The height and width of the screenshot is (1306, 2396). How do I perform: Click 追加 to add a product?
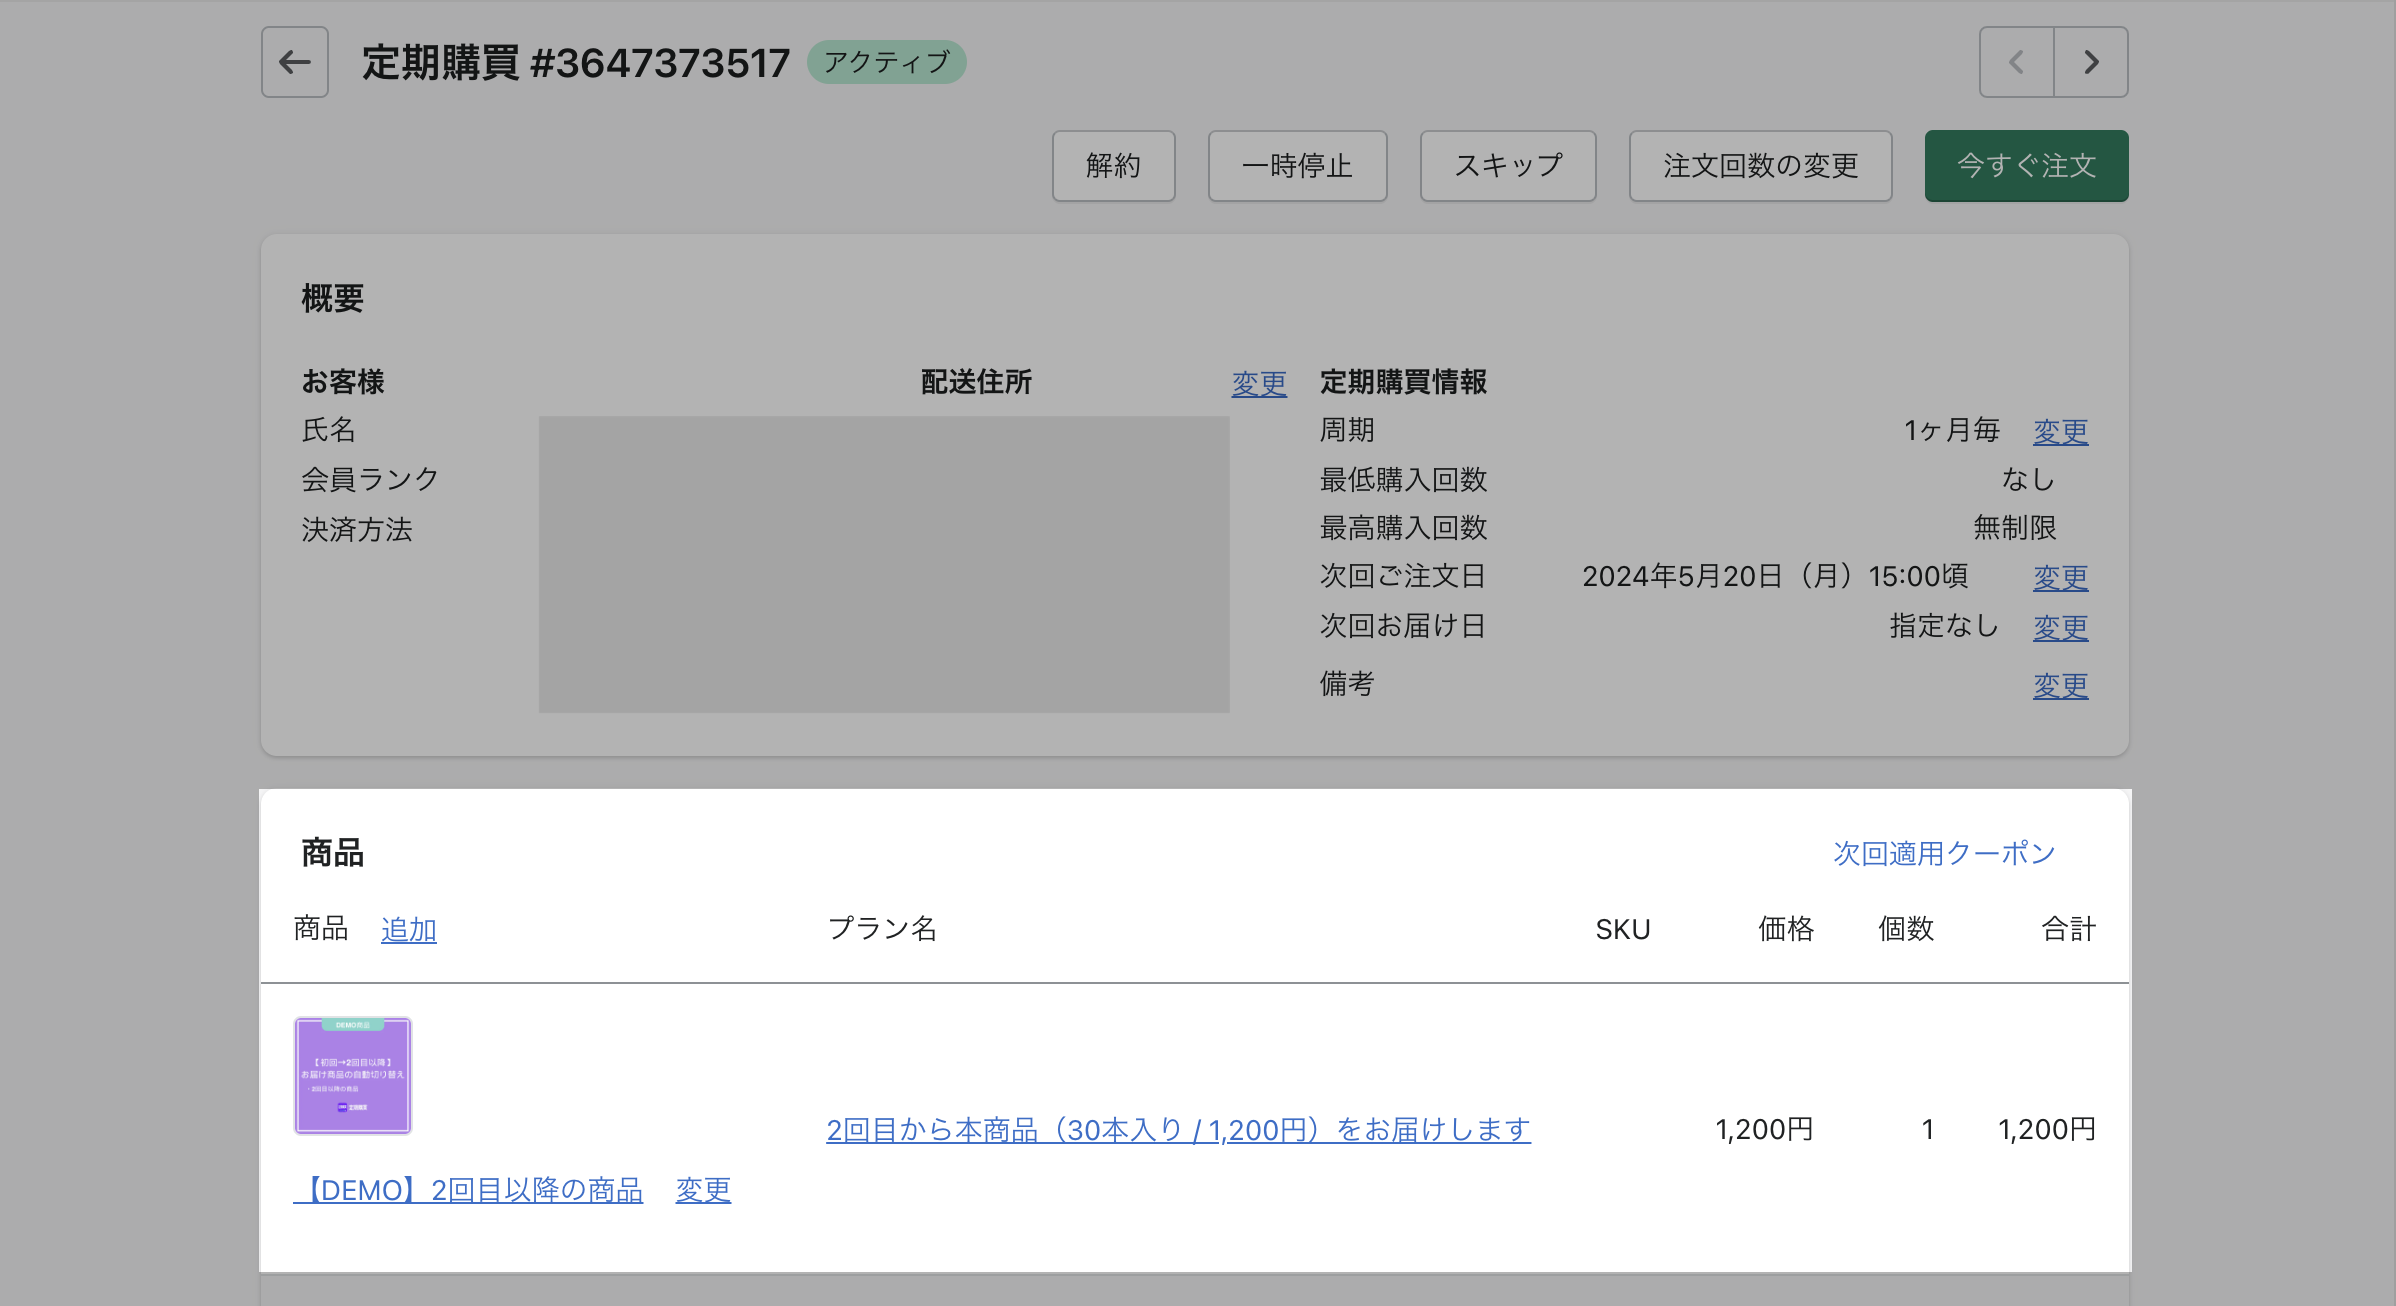408,929
